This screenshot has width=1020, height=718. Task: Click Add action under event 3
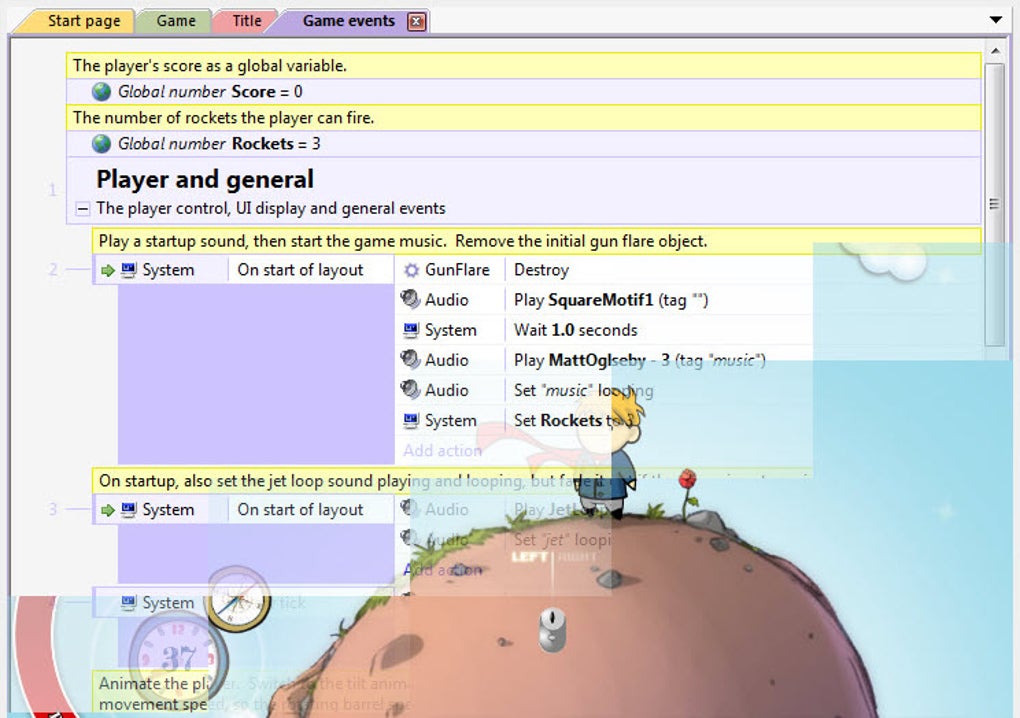click(x=442, y=570)
